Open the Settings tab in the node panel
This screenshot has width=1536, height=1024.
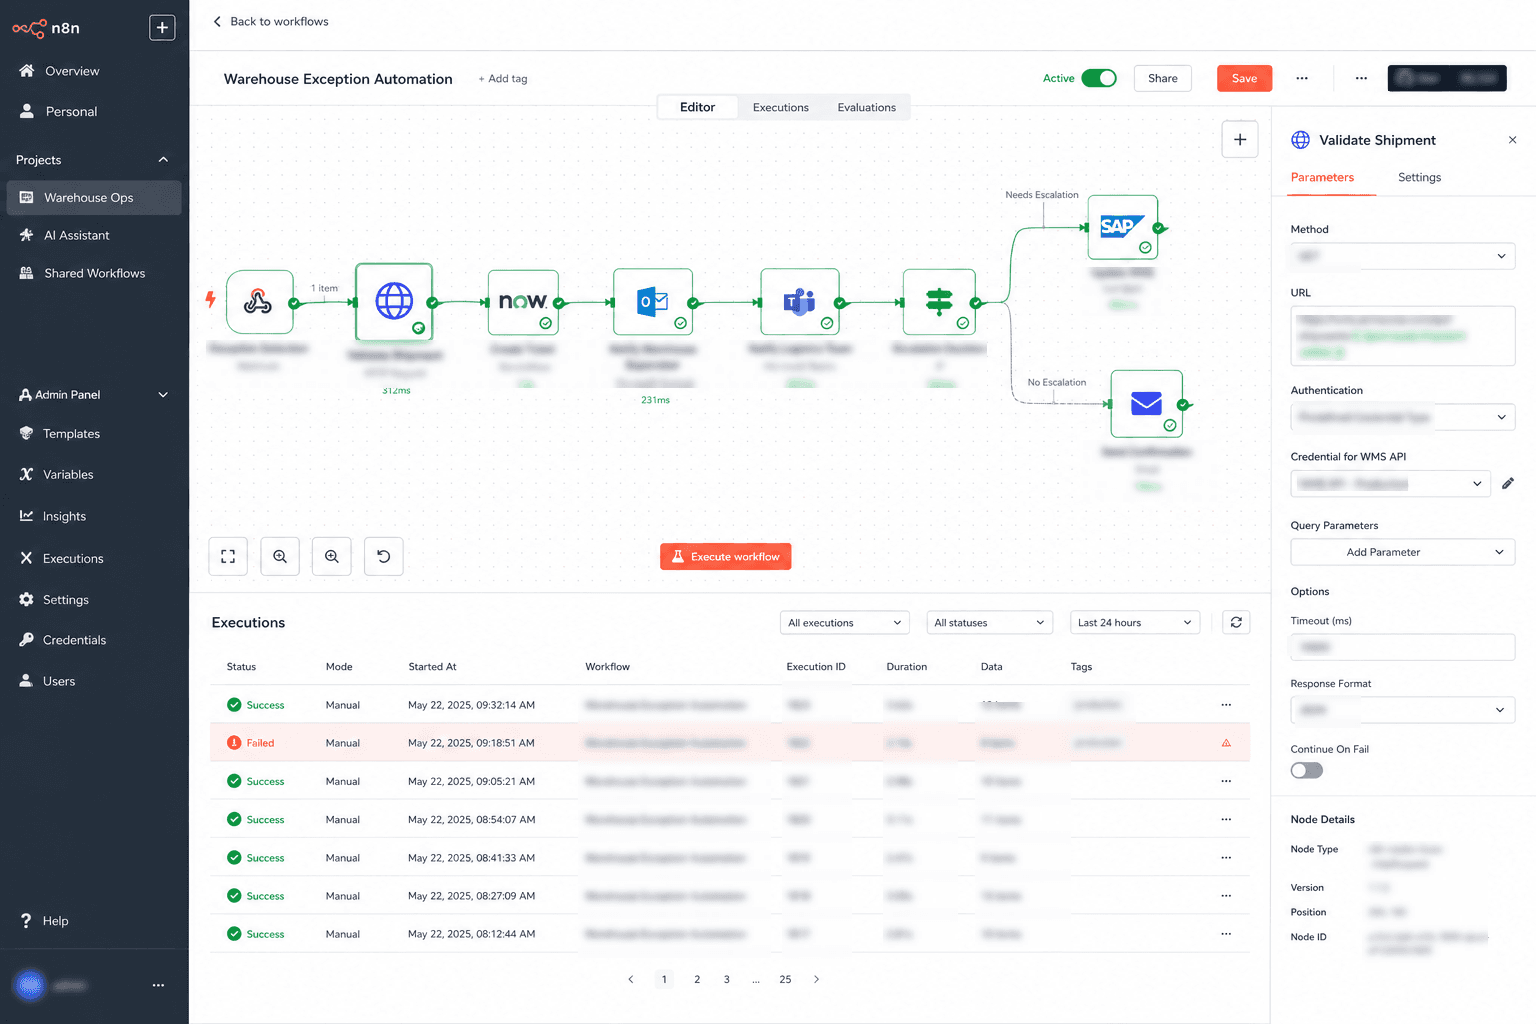[x=1419, y=178]
